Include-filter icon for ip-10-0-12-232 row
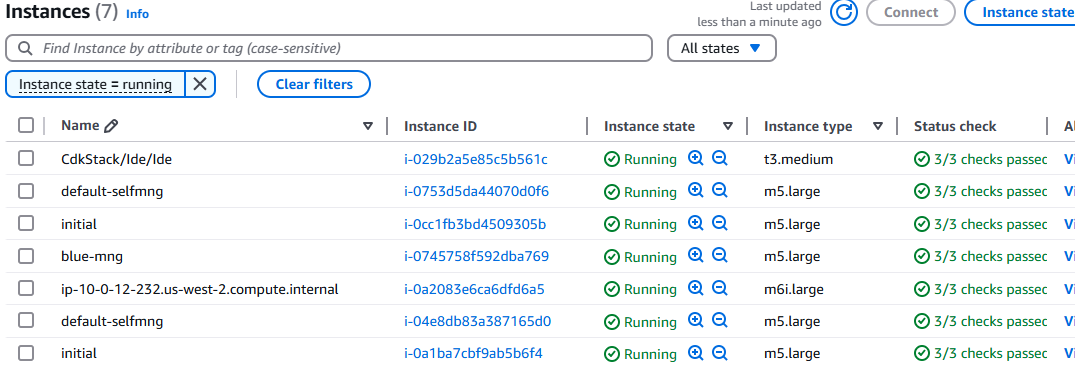 point(696,289)
